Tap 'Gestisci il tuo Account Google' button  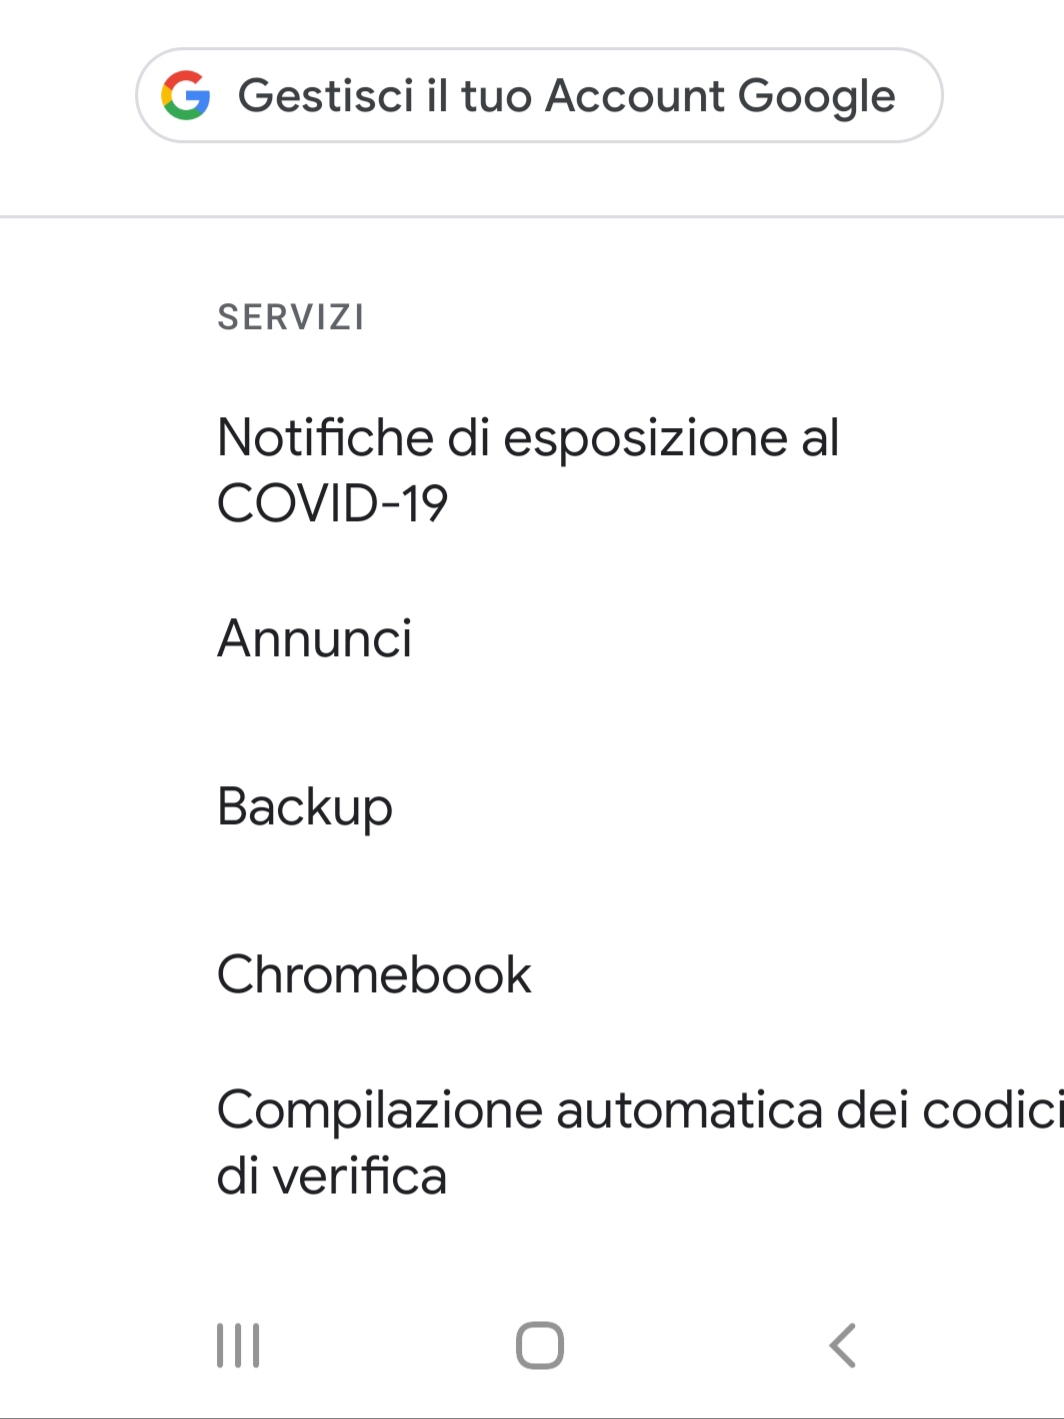click(539, 96)
